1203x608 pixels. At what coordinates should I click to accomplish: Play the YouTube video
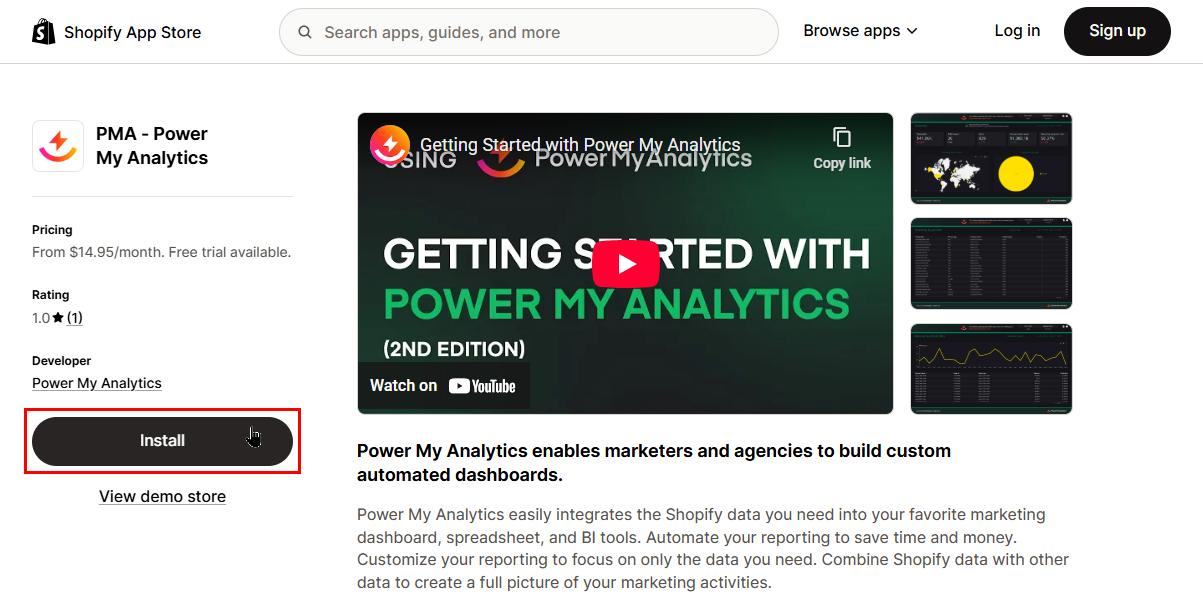click(x=625, y=264)
